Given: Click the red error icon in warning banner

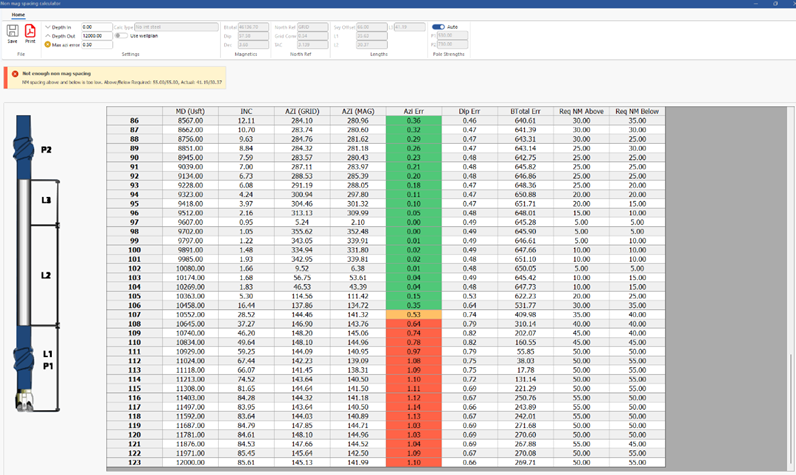Looking at the screenshot, I should pyautogui.click(x=14, y=74).
